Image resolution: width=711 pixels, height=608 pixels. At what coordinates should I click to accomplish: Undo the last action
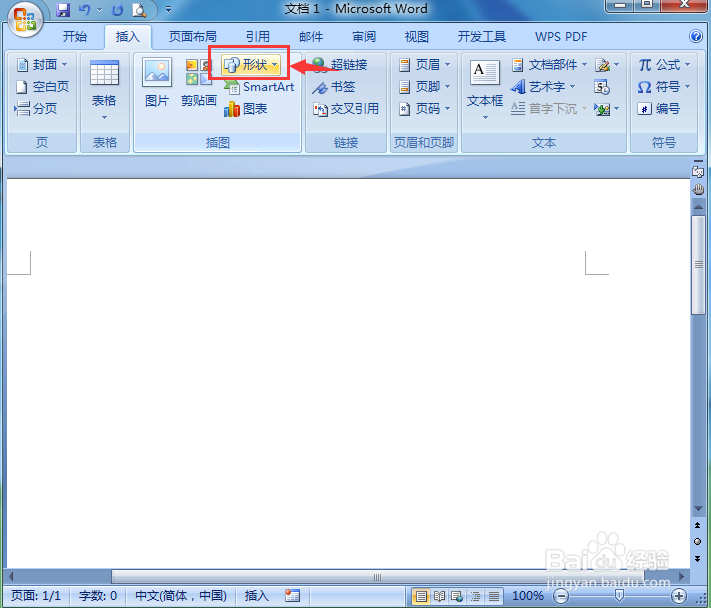(x=85, y=10)
